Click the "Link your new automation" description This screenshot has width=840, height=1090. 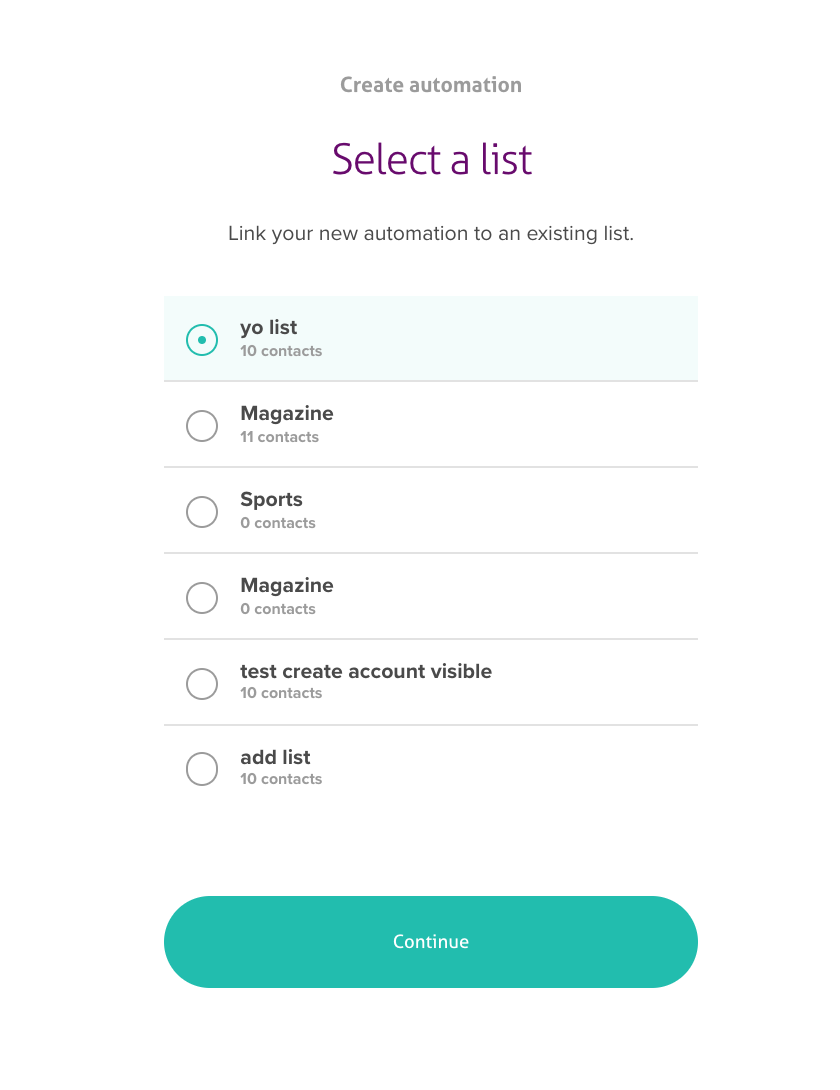(431, 235)
